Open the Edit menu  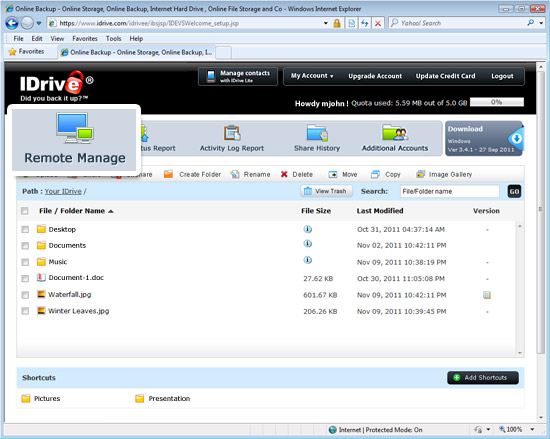(x=37, y=39)
